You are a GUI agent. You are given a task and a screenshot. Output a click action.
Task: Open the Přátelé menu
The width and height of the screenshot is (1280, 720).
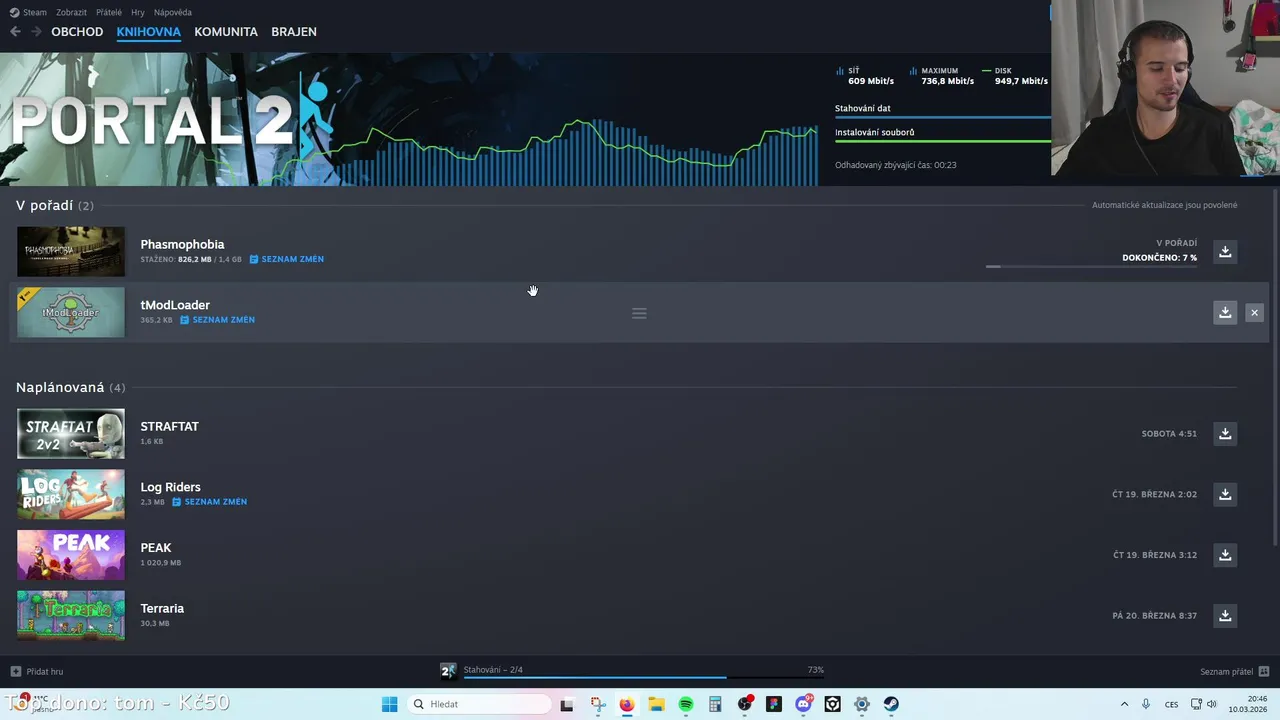(x=109, y=12)
